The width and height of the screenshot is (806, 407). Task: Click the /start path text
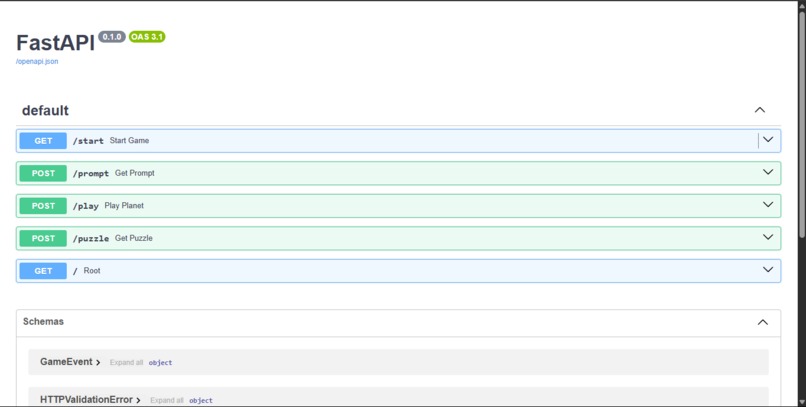coord(88,141)
